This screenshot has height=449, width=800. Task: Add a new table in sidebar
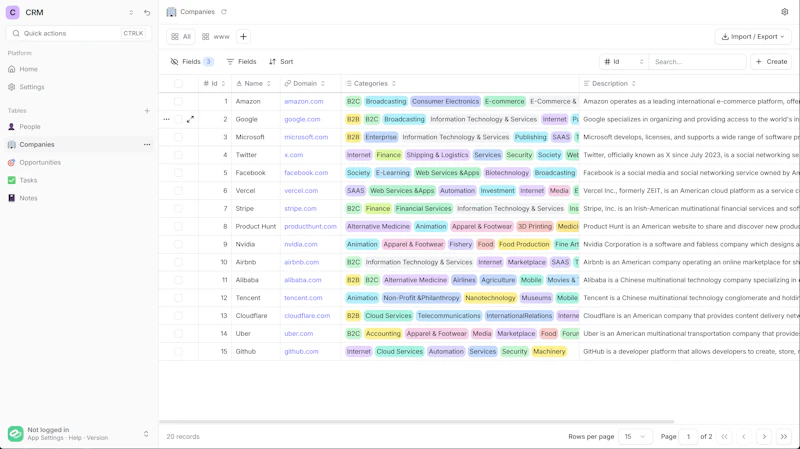[147, 111]
